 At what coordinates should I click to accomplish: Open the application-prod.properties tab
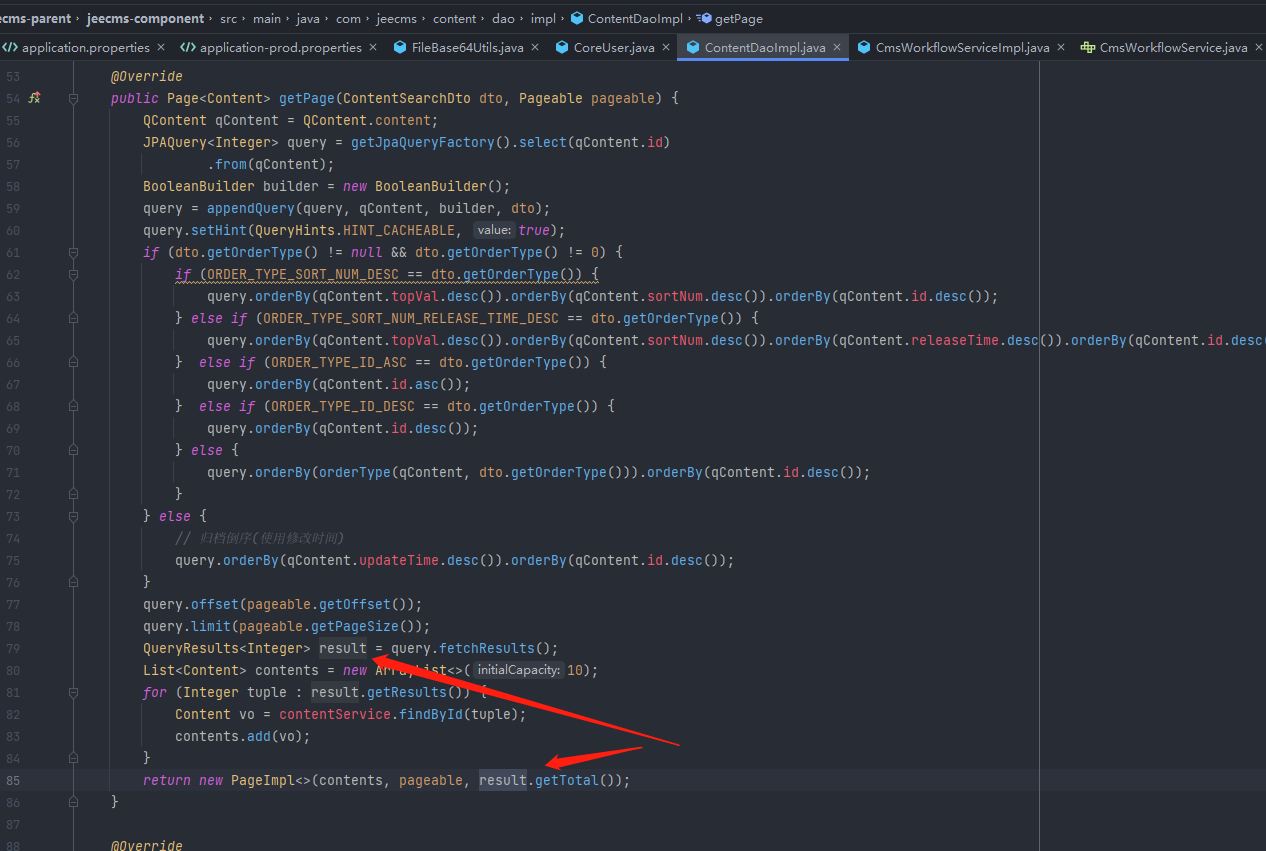(x=280, y=47)
